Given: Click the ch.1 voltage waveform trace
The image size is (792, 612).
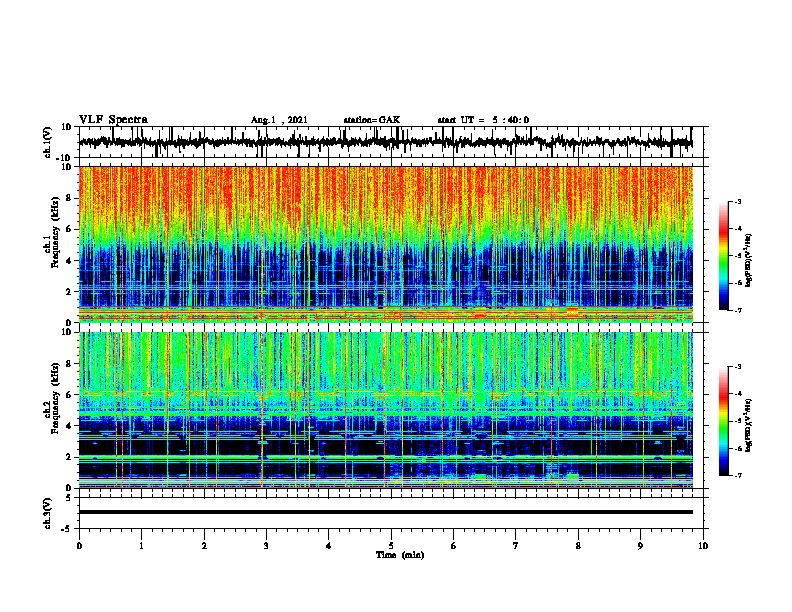Looking at the screenshot, I should click(385, 142).
